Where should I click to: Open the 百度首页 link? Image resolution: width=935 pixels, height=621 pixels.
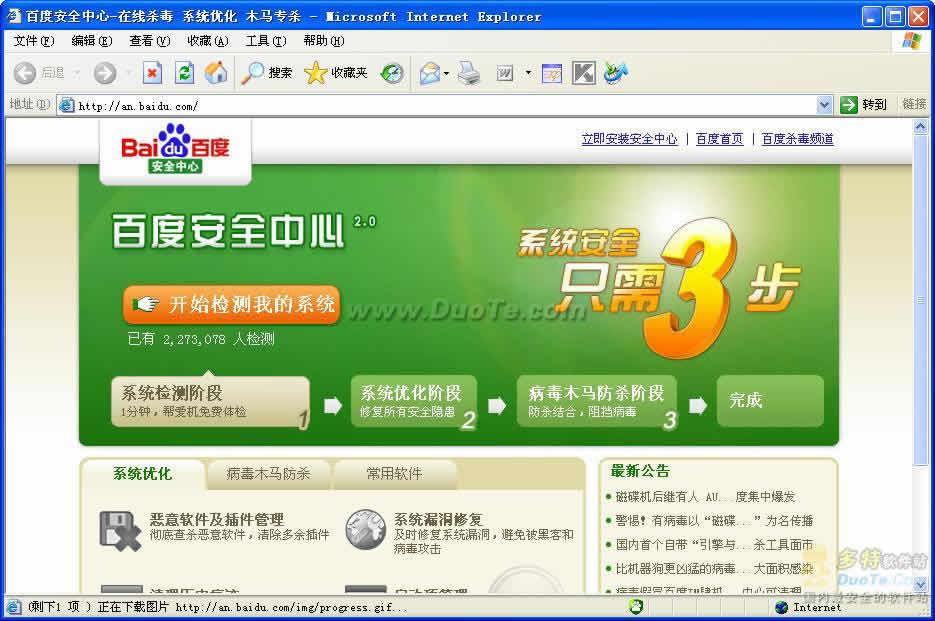[720, 139]
